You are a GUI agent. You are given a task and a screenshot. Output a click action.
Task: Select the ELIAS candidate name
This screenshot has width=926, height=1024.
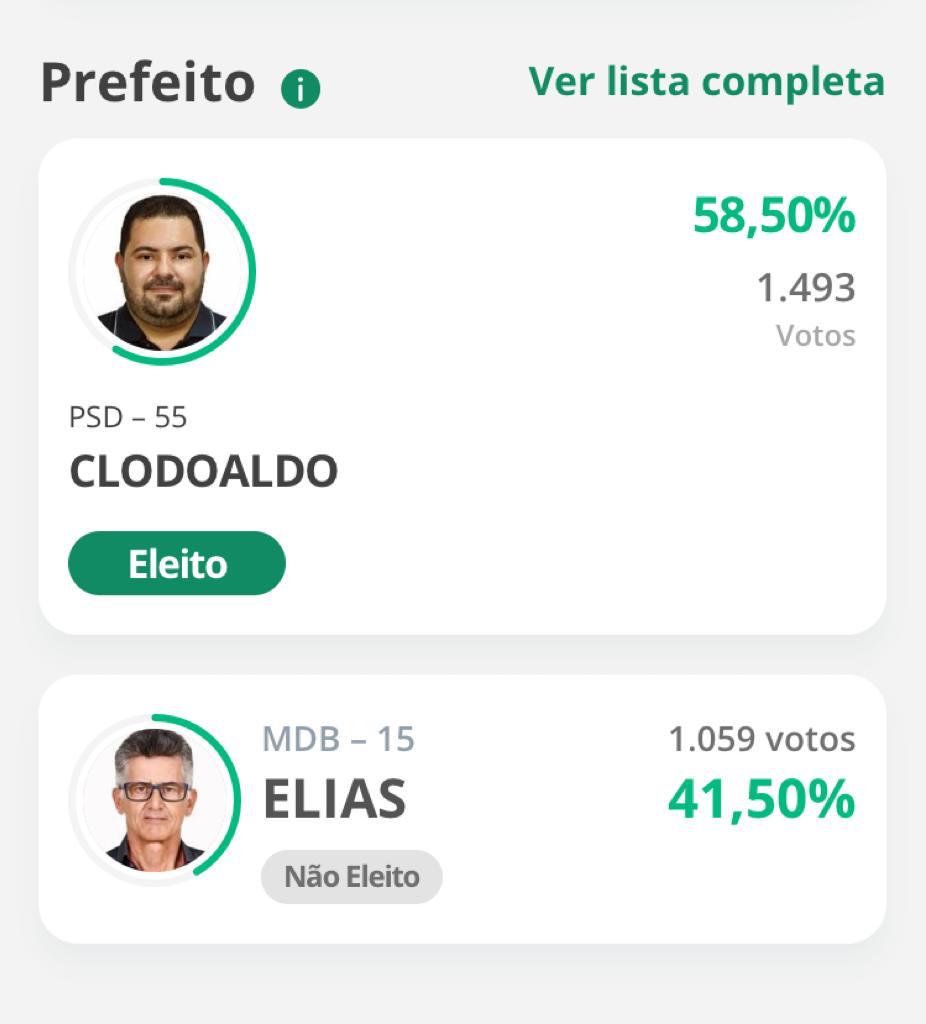(334, 799)
